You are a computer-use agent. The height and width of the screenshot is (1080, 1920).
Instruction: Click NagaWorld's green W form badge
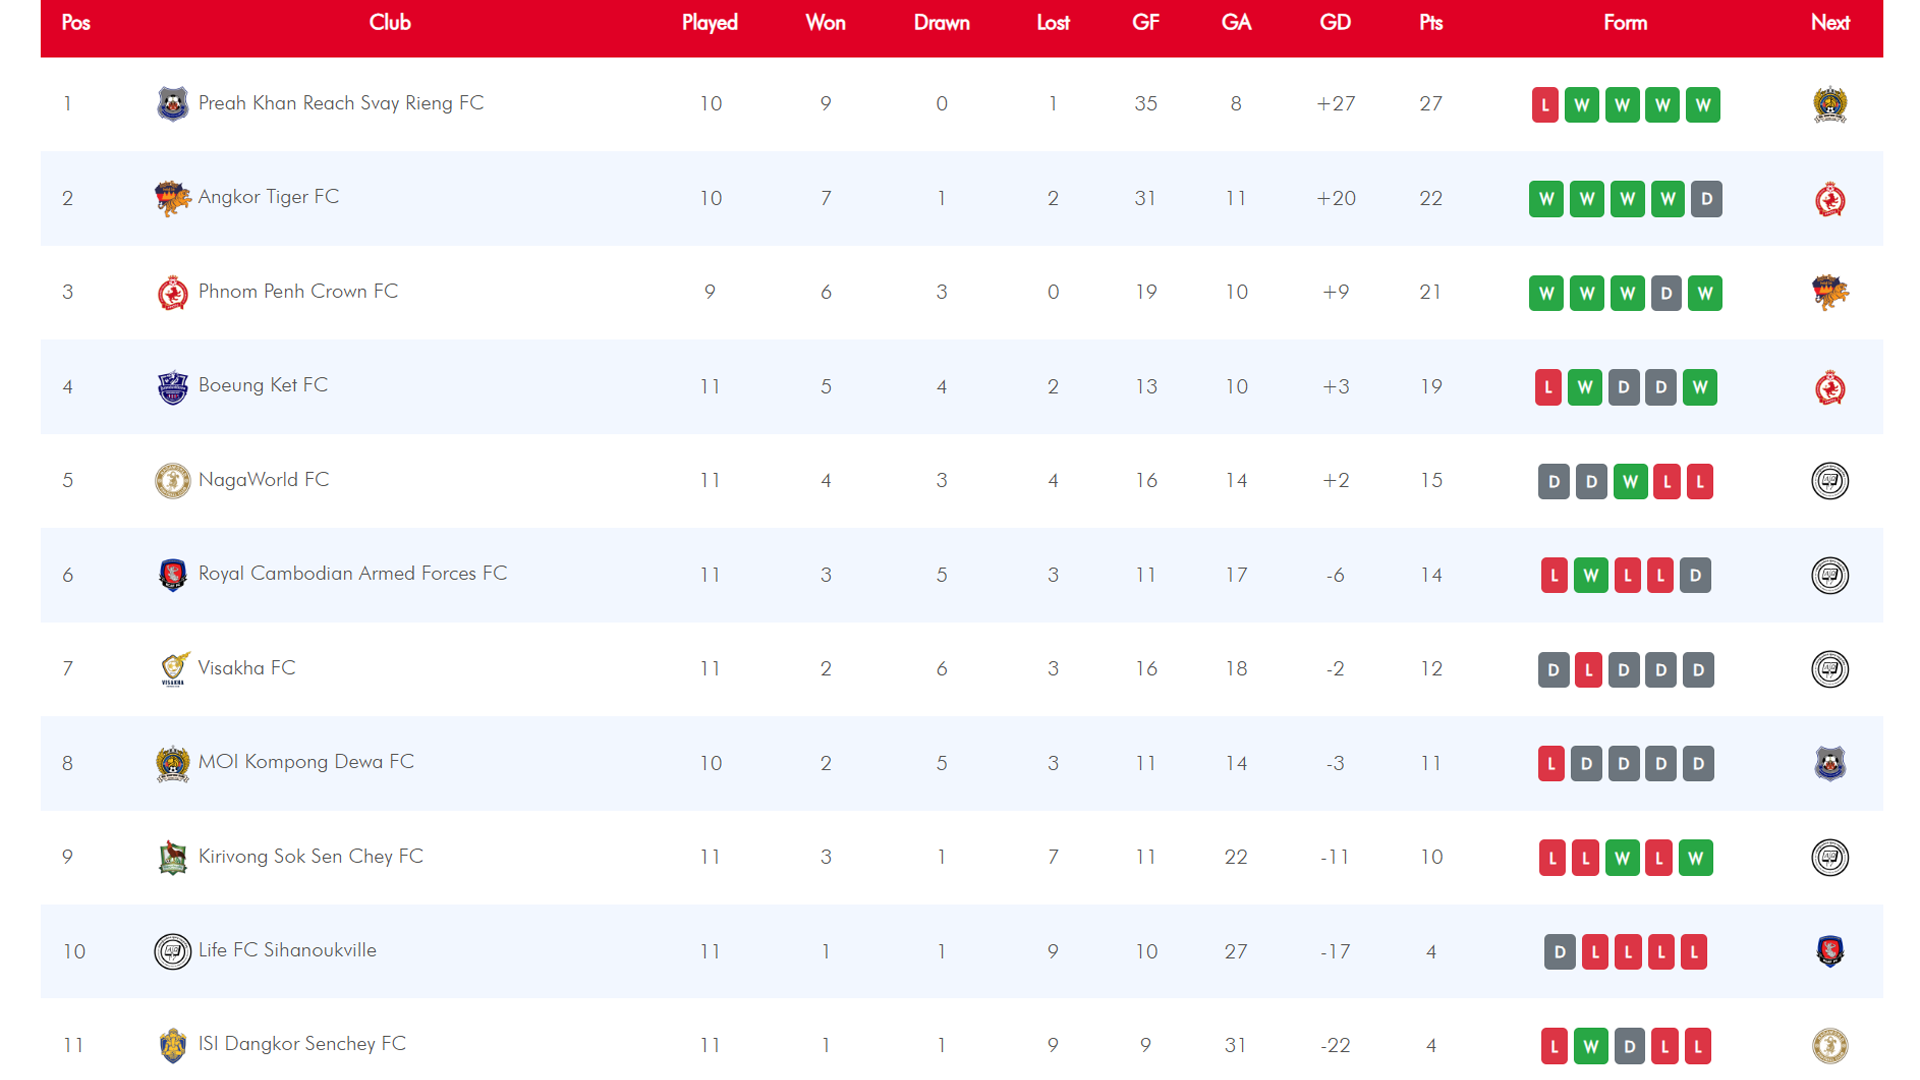(x=1629, y=482)
